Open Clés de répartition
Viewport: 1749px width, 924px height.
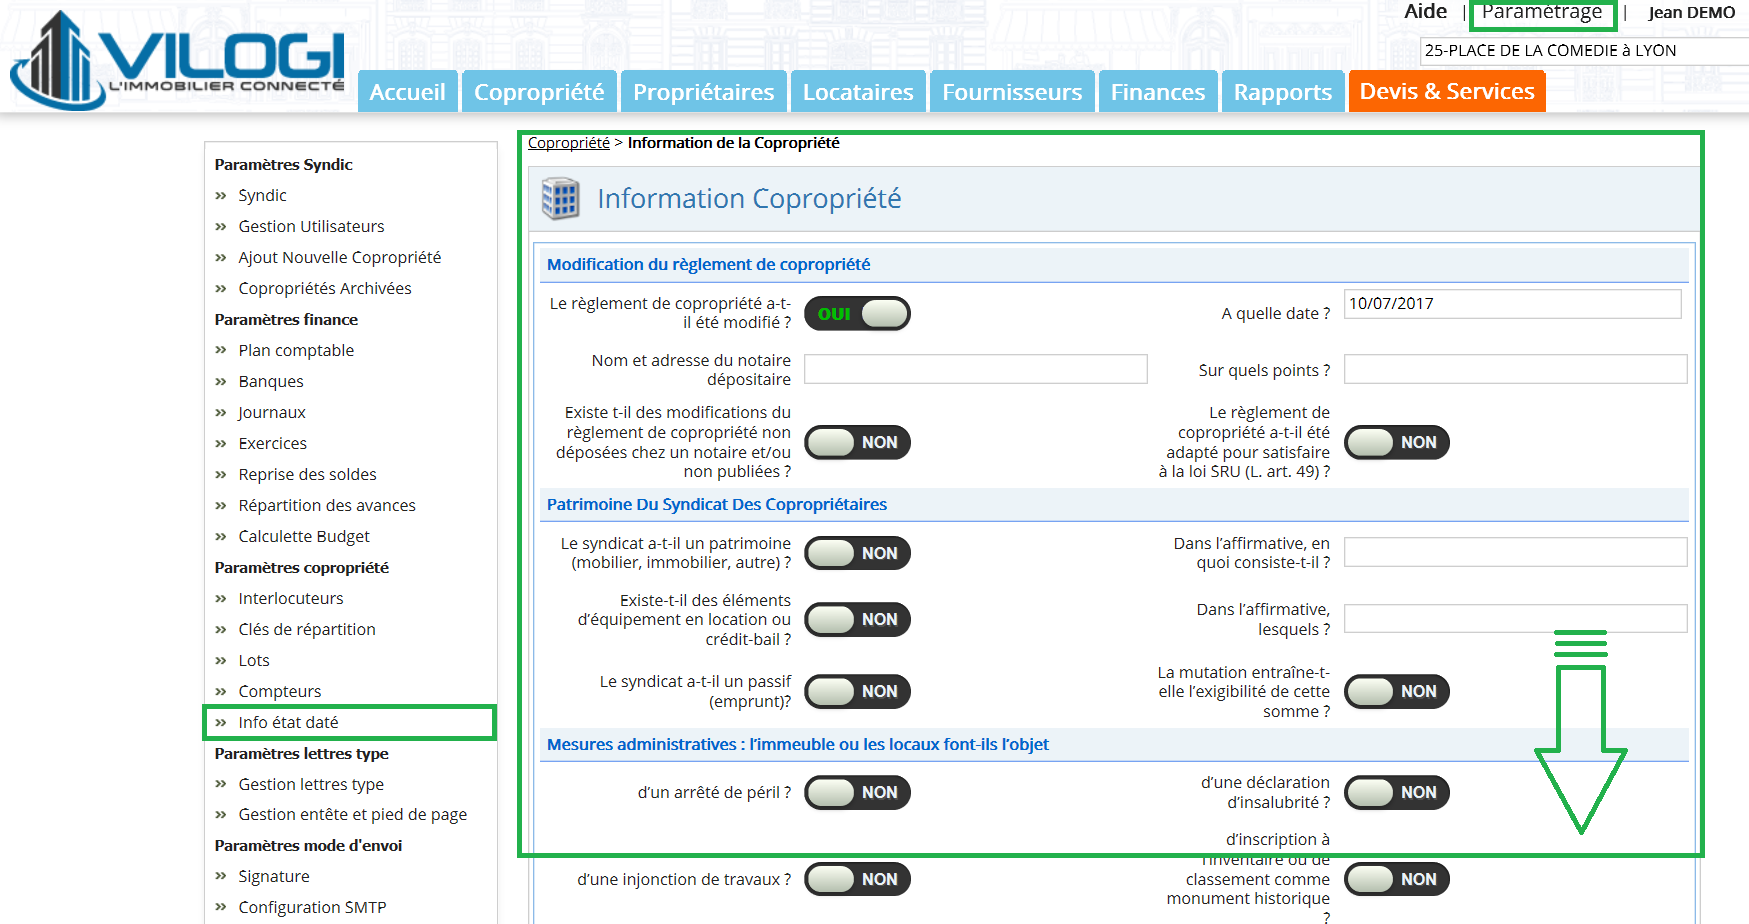tap(307, 629)
